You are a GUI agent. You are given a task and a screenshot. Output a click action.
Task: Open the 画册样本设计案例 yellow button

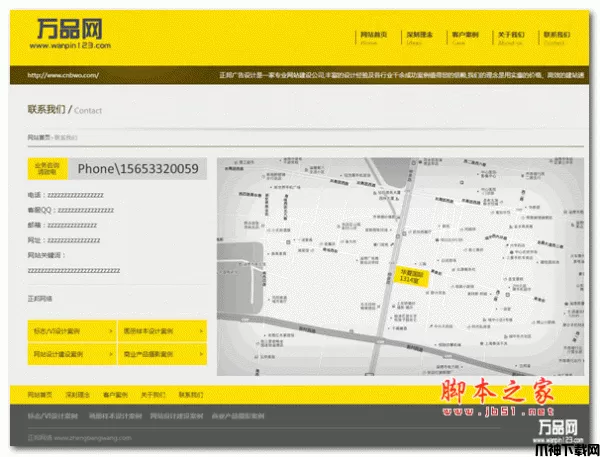162,331
